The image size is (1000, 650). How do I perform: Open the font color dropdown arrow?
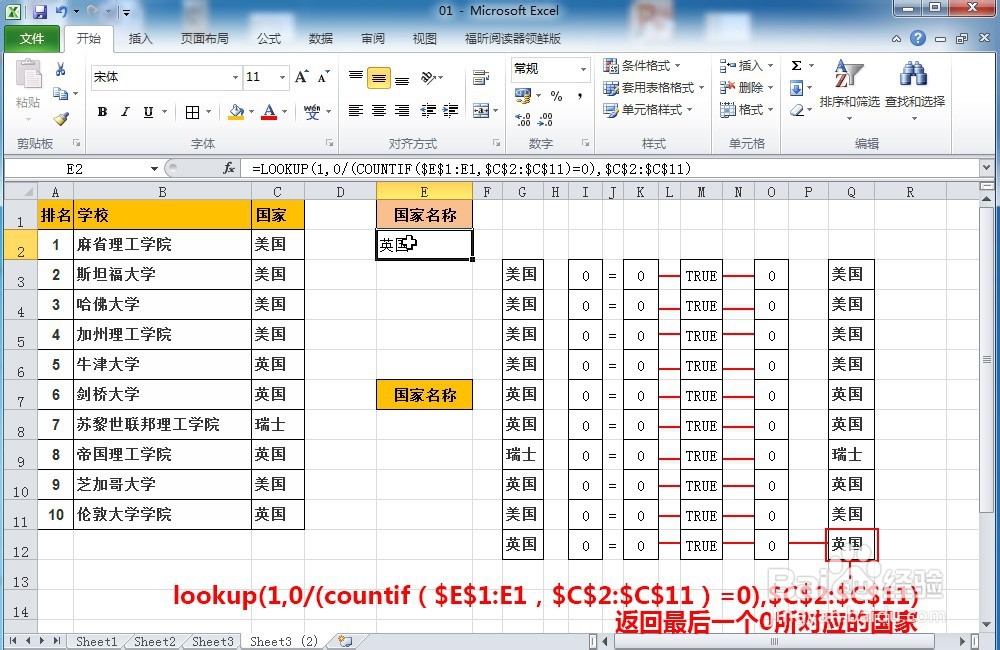284,112
